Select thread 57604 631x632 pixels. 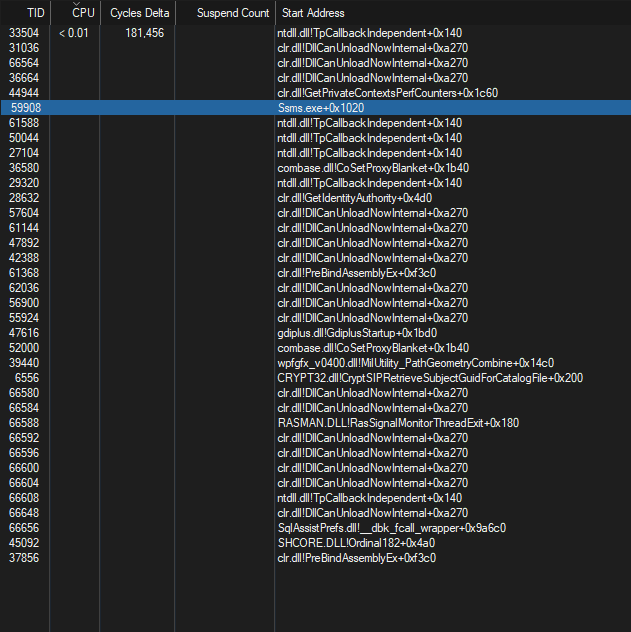(316, 213)
